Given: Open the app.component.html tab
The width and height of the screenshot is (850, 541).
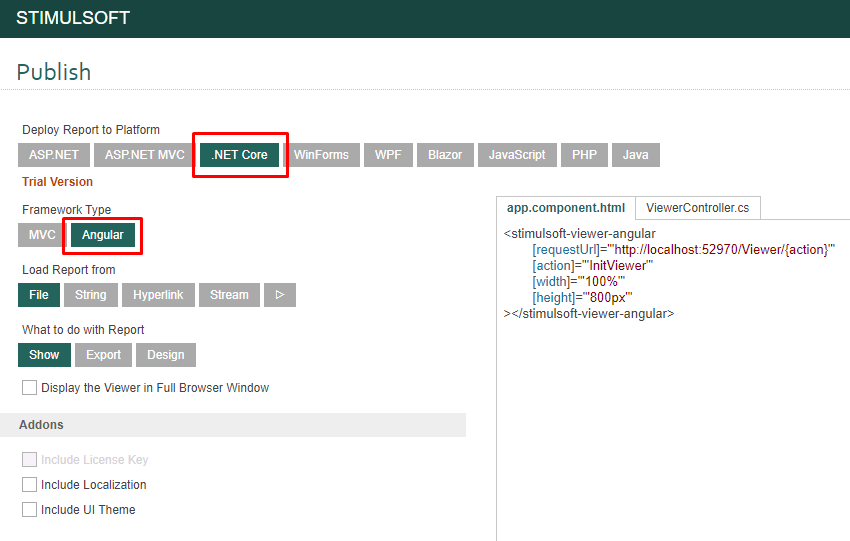Looking at the screenshot, I should coord(566,208).
